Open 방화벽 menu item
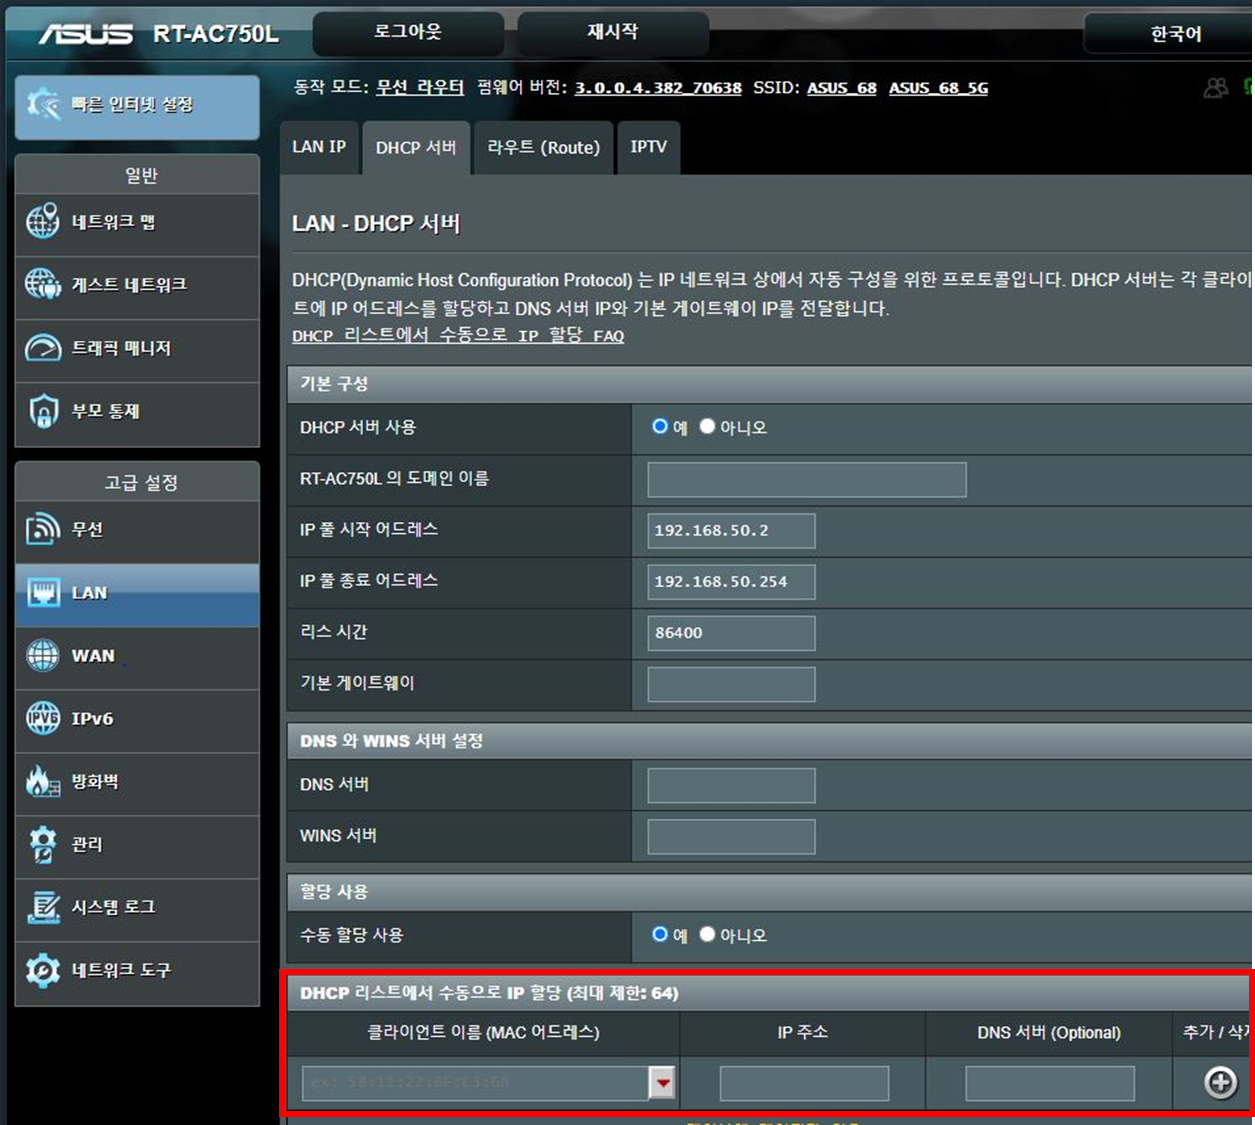 click(x=137, y=782)
